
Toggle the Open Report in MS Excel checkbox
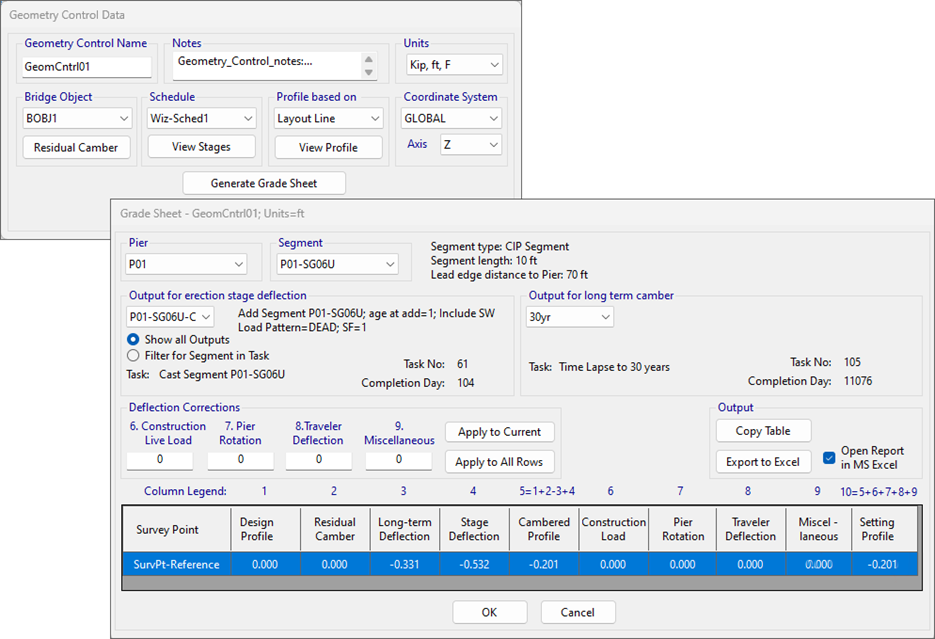tap(828, 458)
